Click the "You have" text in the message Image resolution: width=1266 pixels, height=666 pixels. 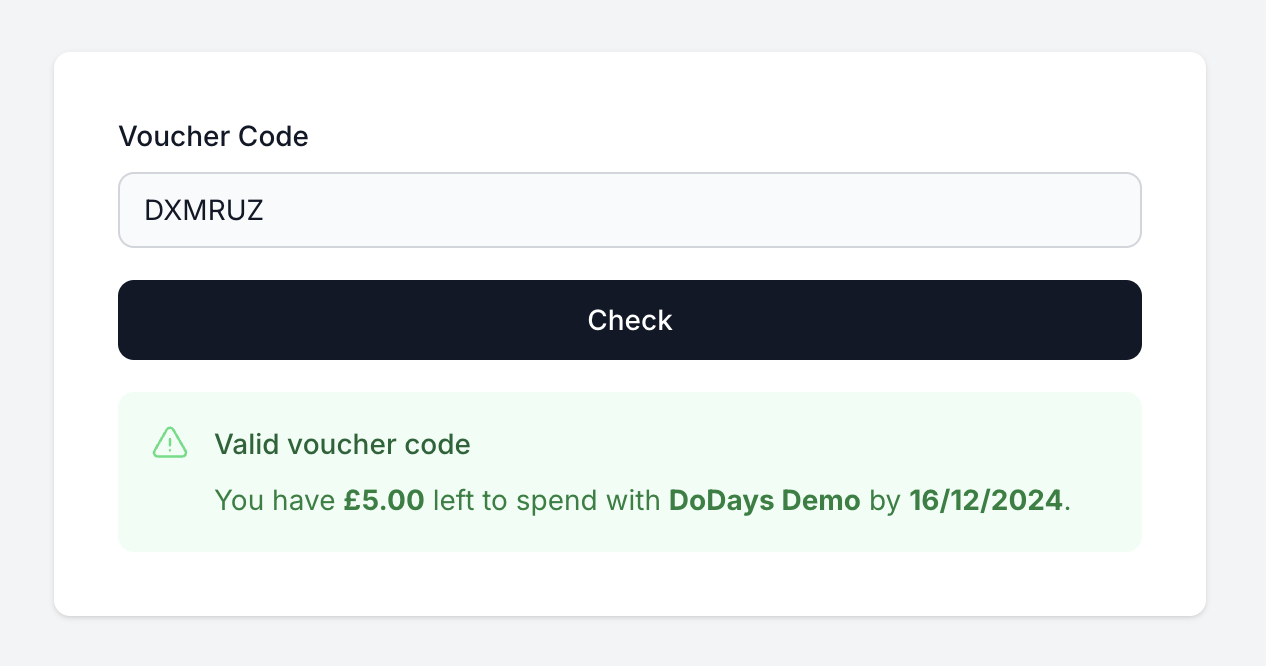275,500
